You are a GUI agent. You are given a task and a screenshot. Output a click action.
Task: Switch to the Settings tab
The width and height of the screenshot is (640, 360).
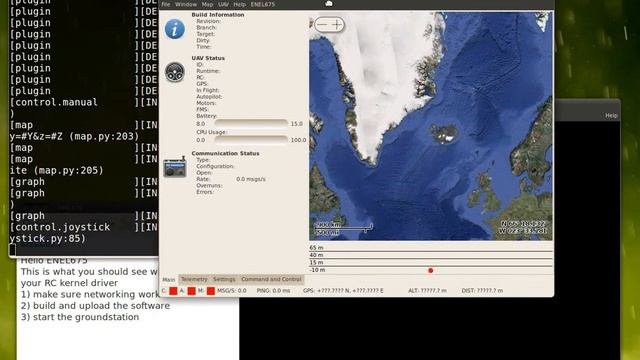[224, 279]
